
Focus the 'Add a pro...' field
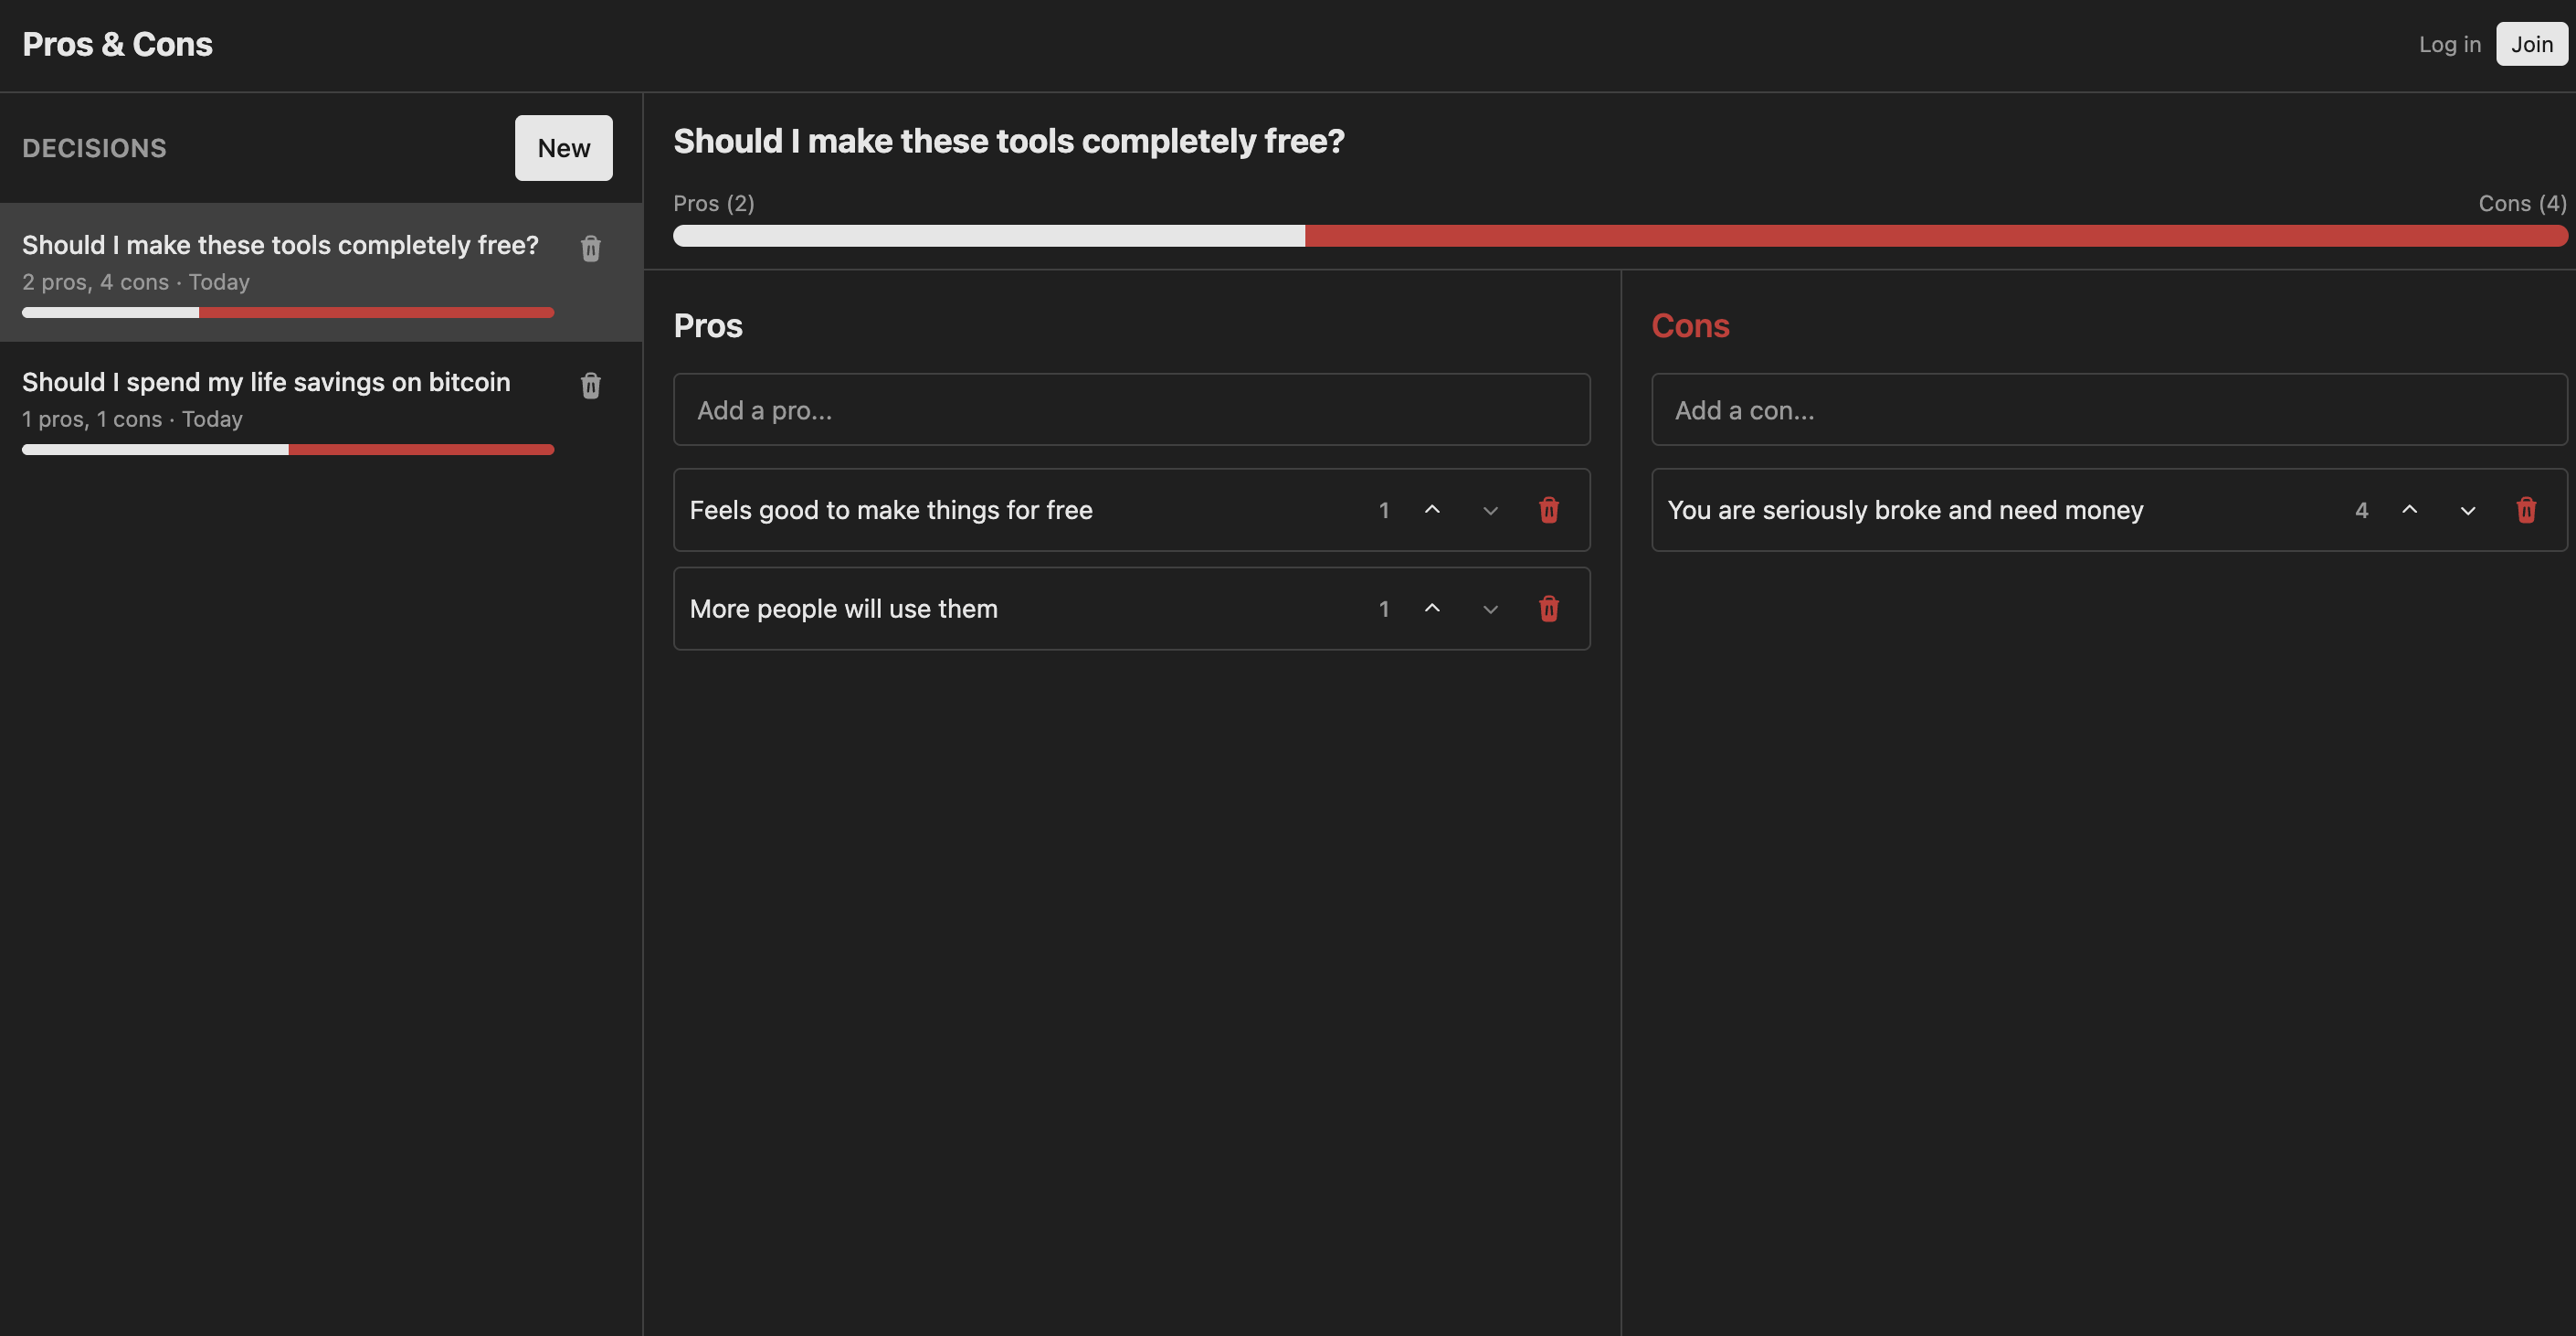pos(1131,410)
